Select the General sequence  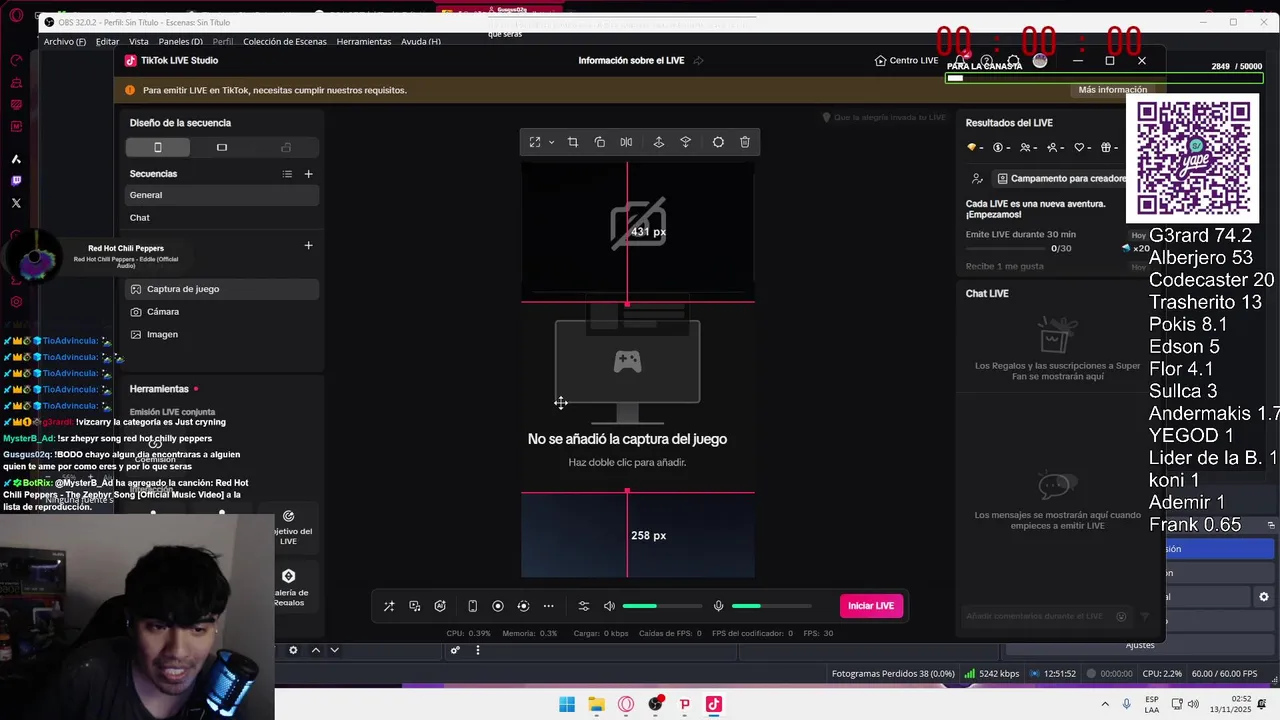[222, 195]
